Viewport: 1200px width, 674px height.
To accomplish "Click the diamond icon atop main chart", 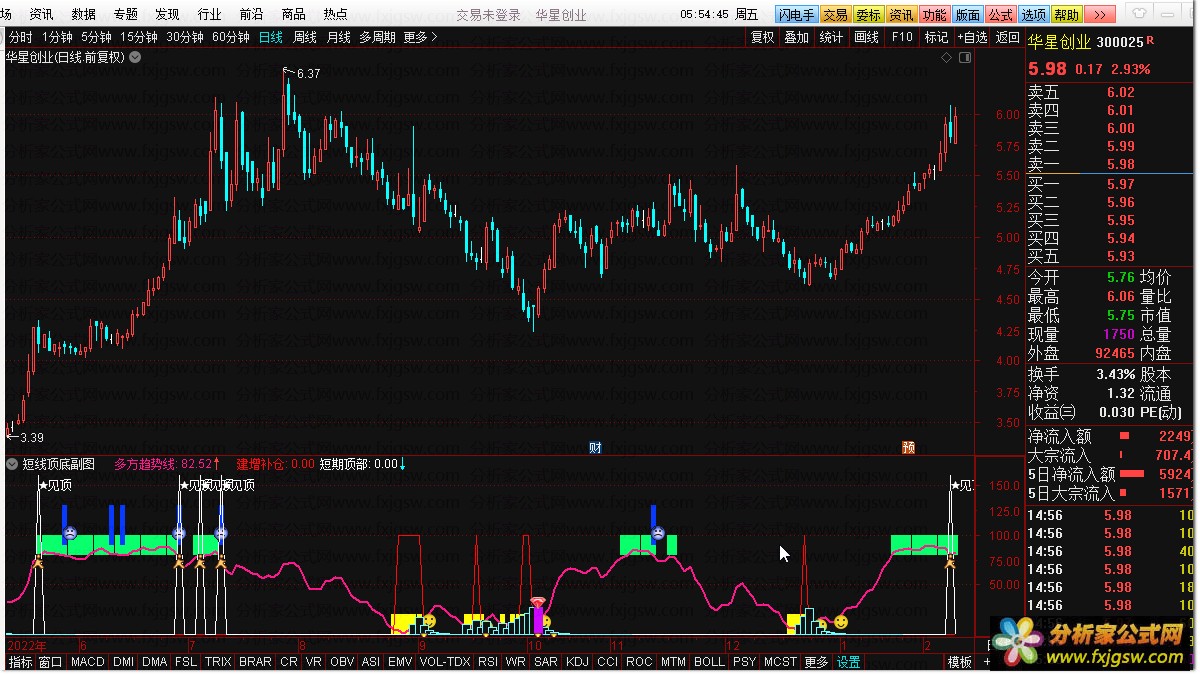I will 946,58.
